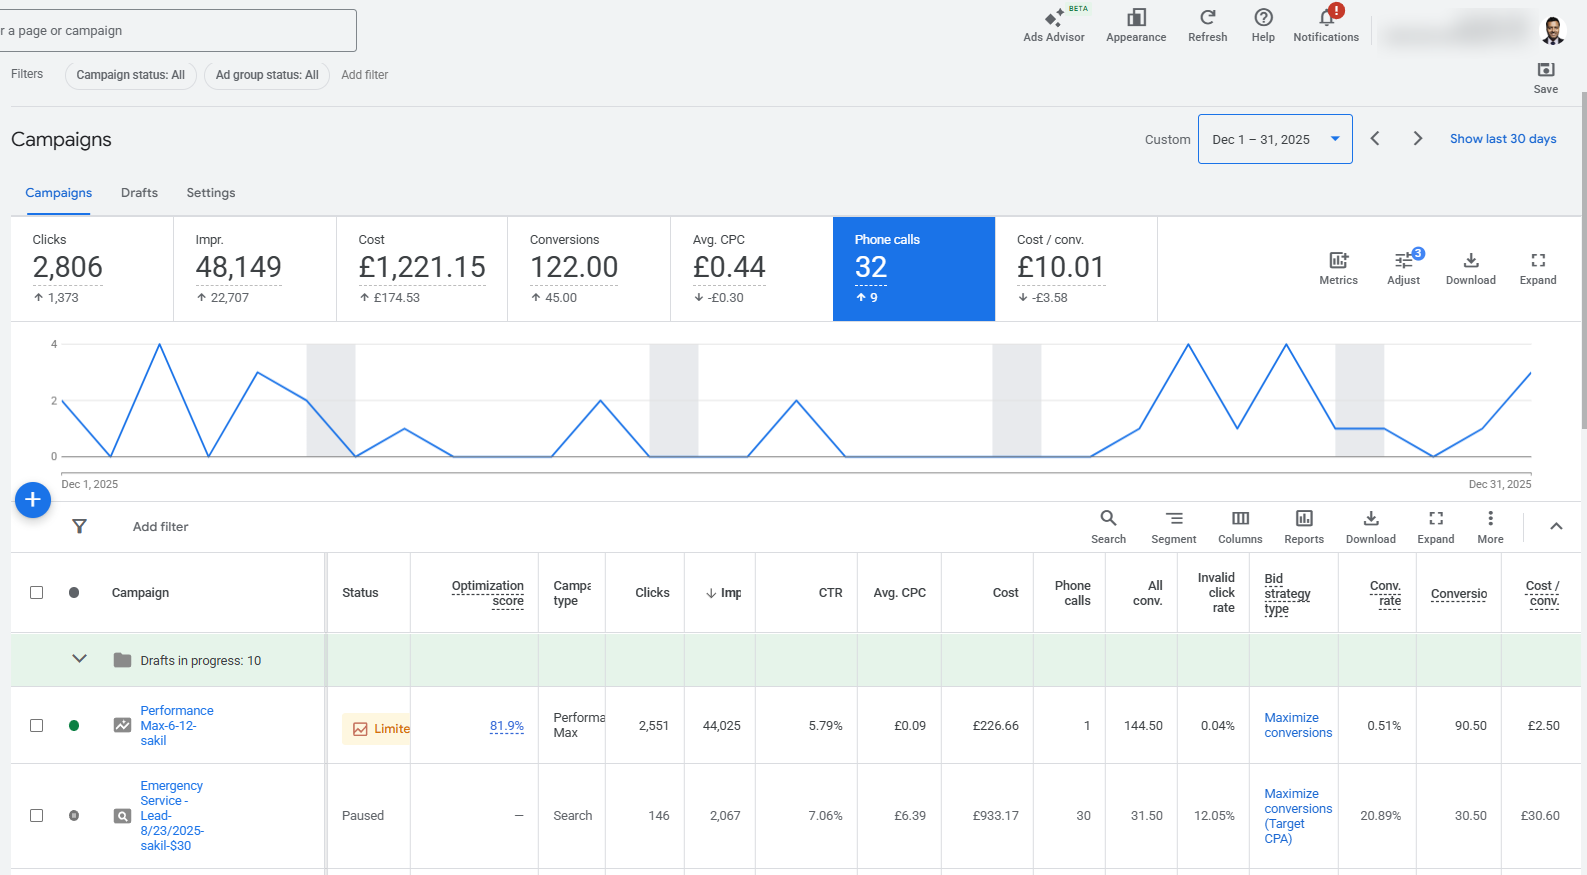Click the Ad group status: All chip

(x=267, y=75)
